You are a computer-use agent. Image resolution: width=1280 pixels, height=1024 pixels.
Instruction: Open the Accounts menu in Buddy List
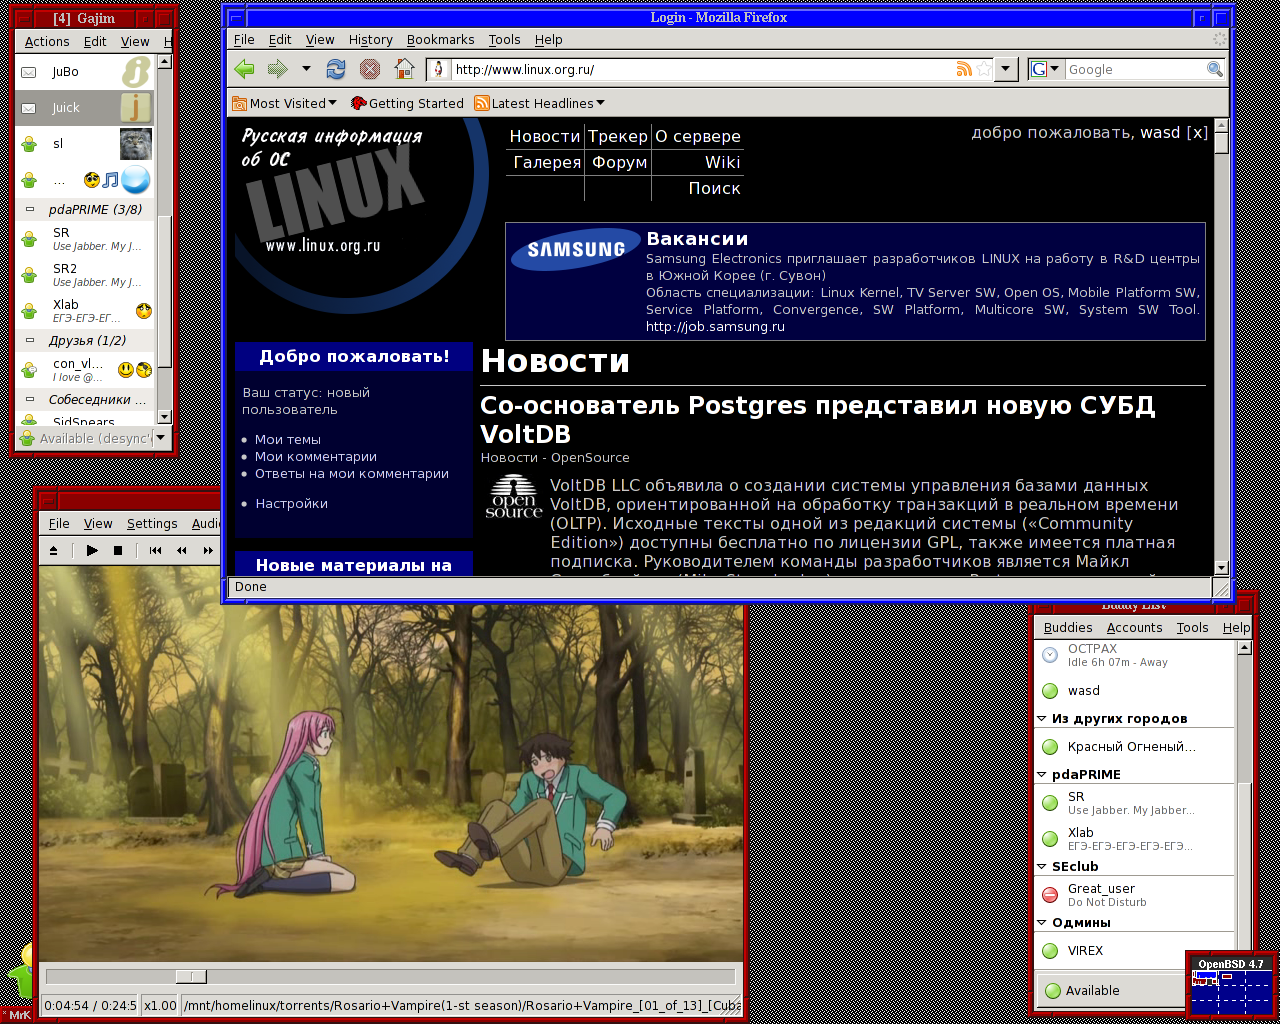click(x=1134, y=628)
